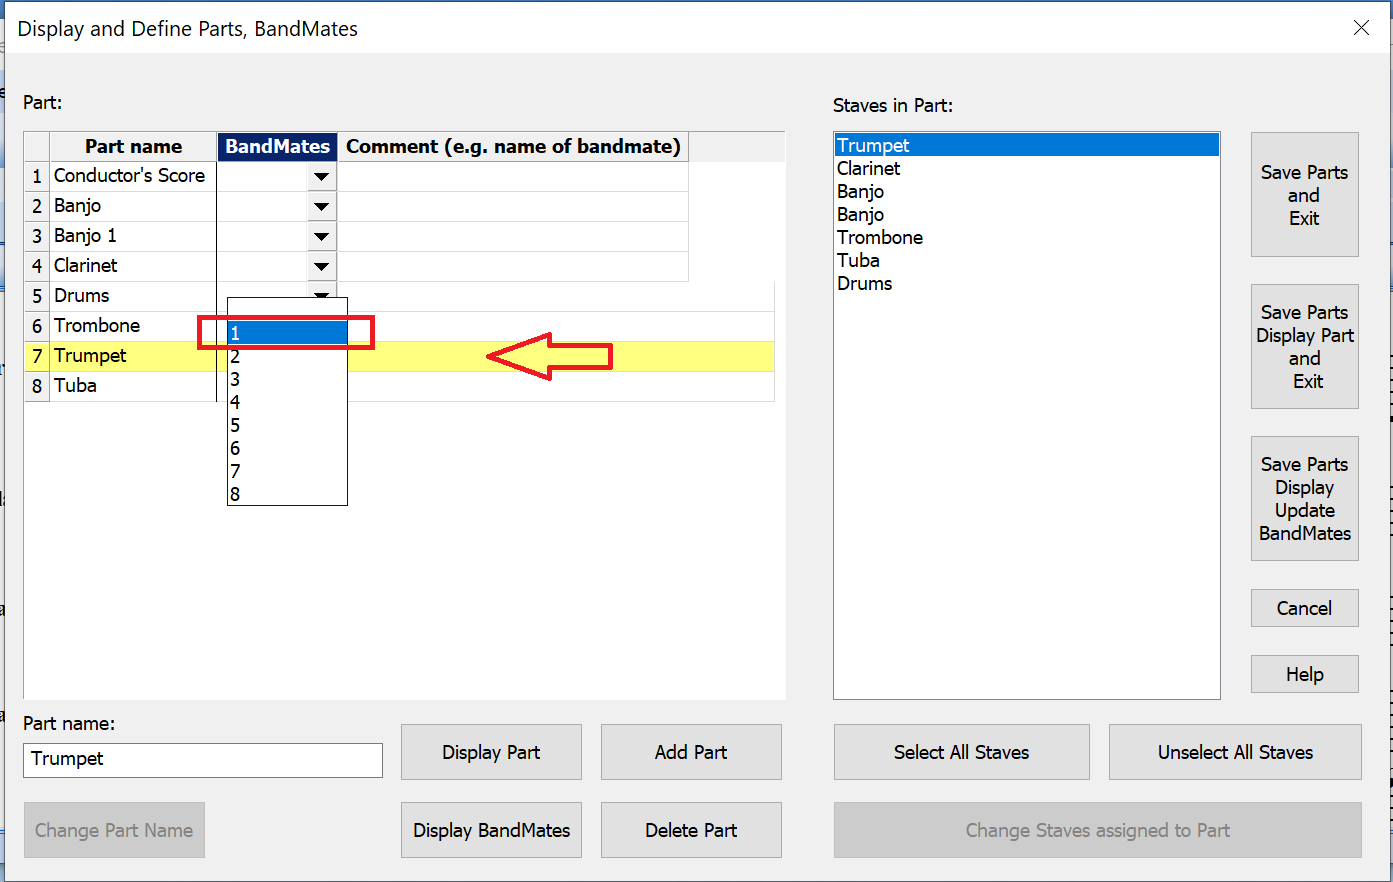Click Display BandMates button
Screen dimensions: 1393x882
click(x=491, y=830)
